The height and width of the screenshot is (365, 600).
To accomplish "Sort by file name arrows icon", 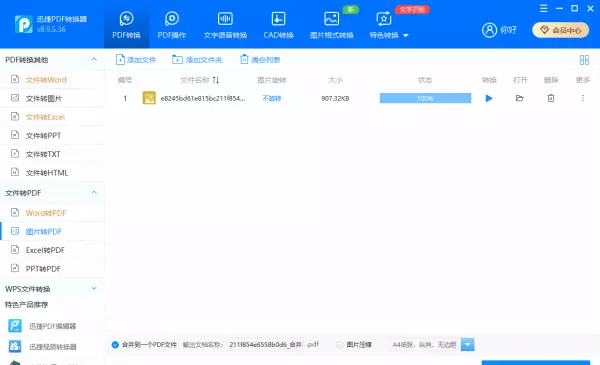I will pos(216,80).
